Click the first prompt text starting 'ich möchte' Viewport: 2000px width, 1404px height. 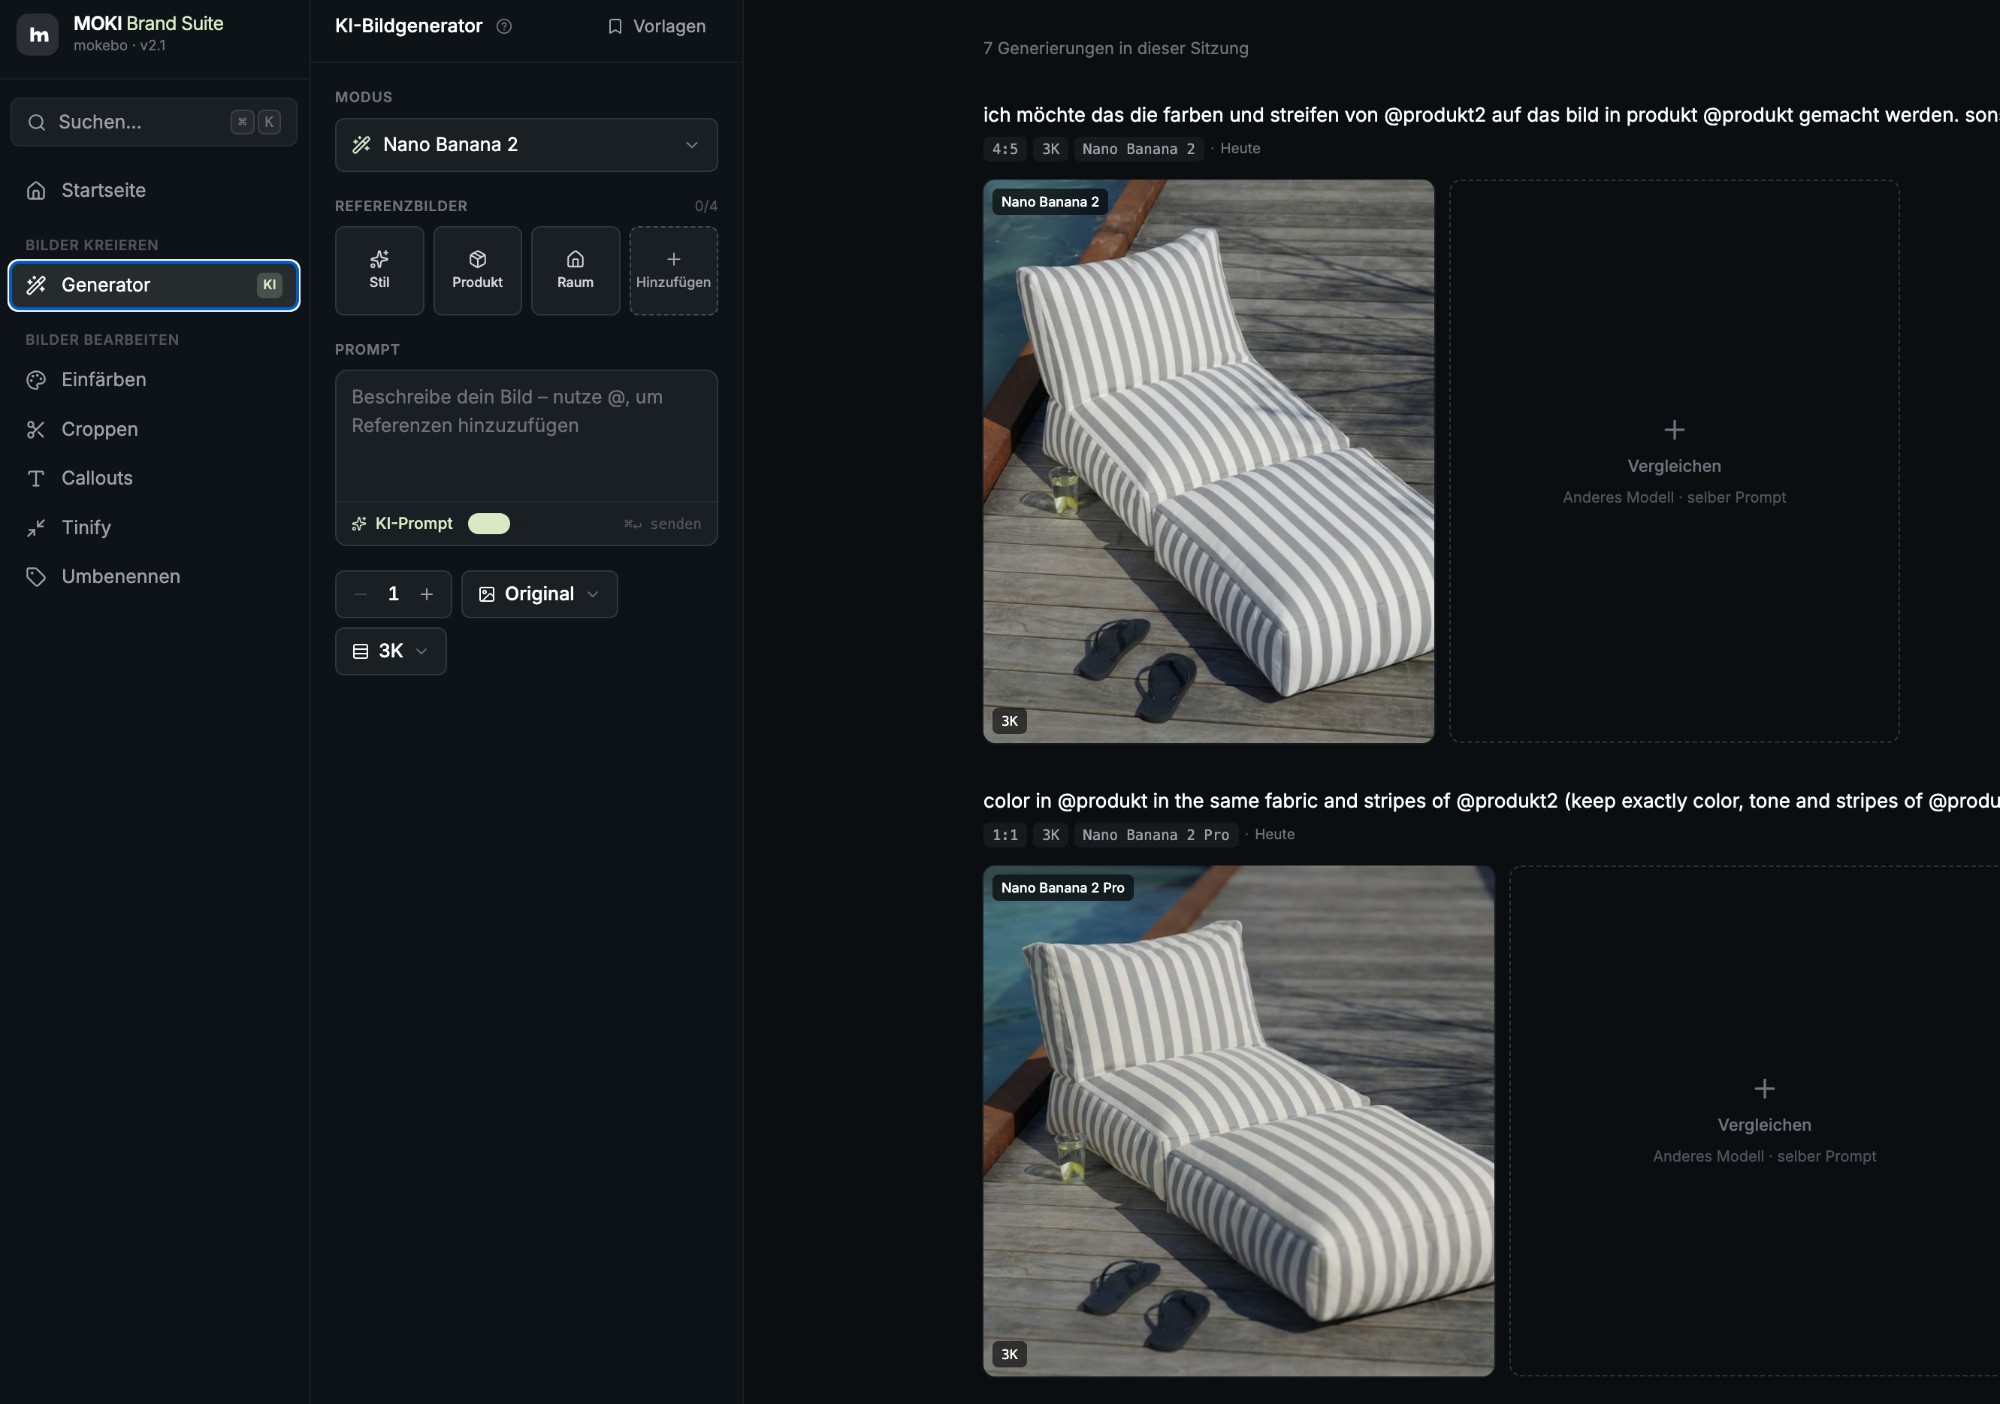[x=1491, y=115]
